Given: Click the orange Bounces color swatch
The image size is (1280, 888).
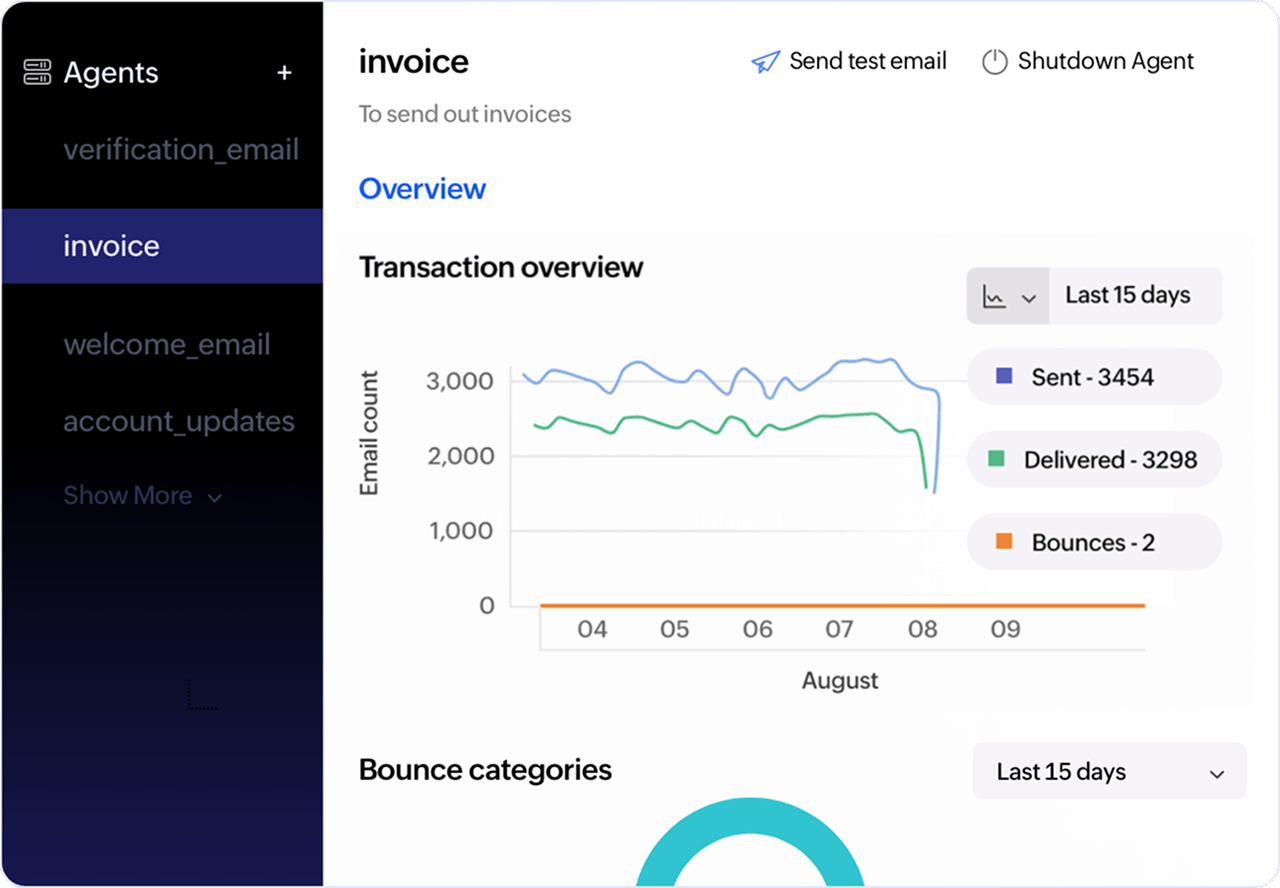Looking at the screenshot, I should tap(1005, 542).
